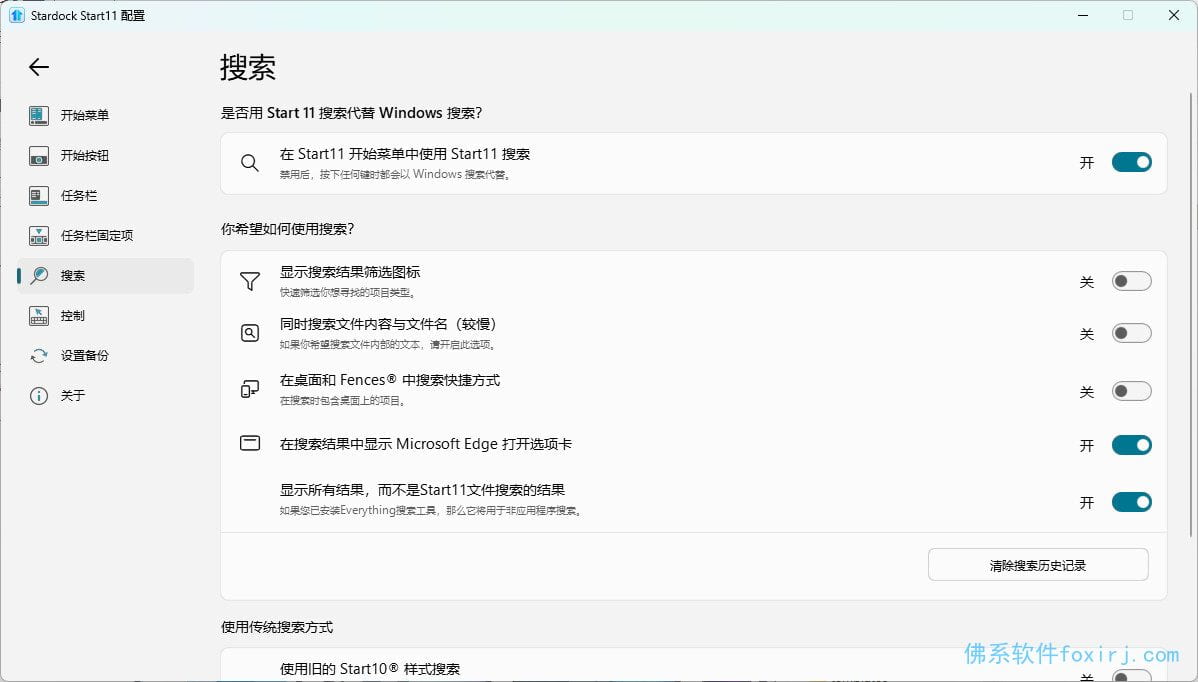The height and width of the screenshot is (682, 1198).
Task: Open the 任务栏固定项 settings page
Action: (x=105, y=236)
